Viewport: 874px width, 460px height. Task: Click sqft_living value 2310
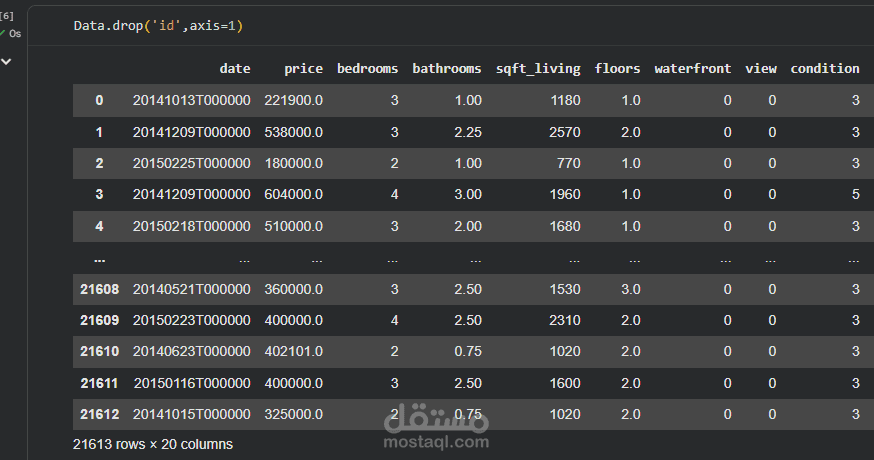[x=565, y=321]
